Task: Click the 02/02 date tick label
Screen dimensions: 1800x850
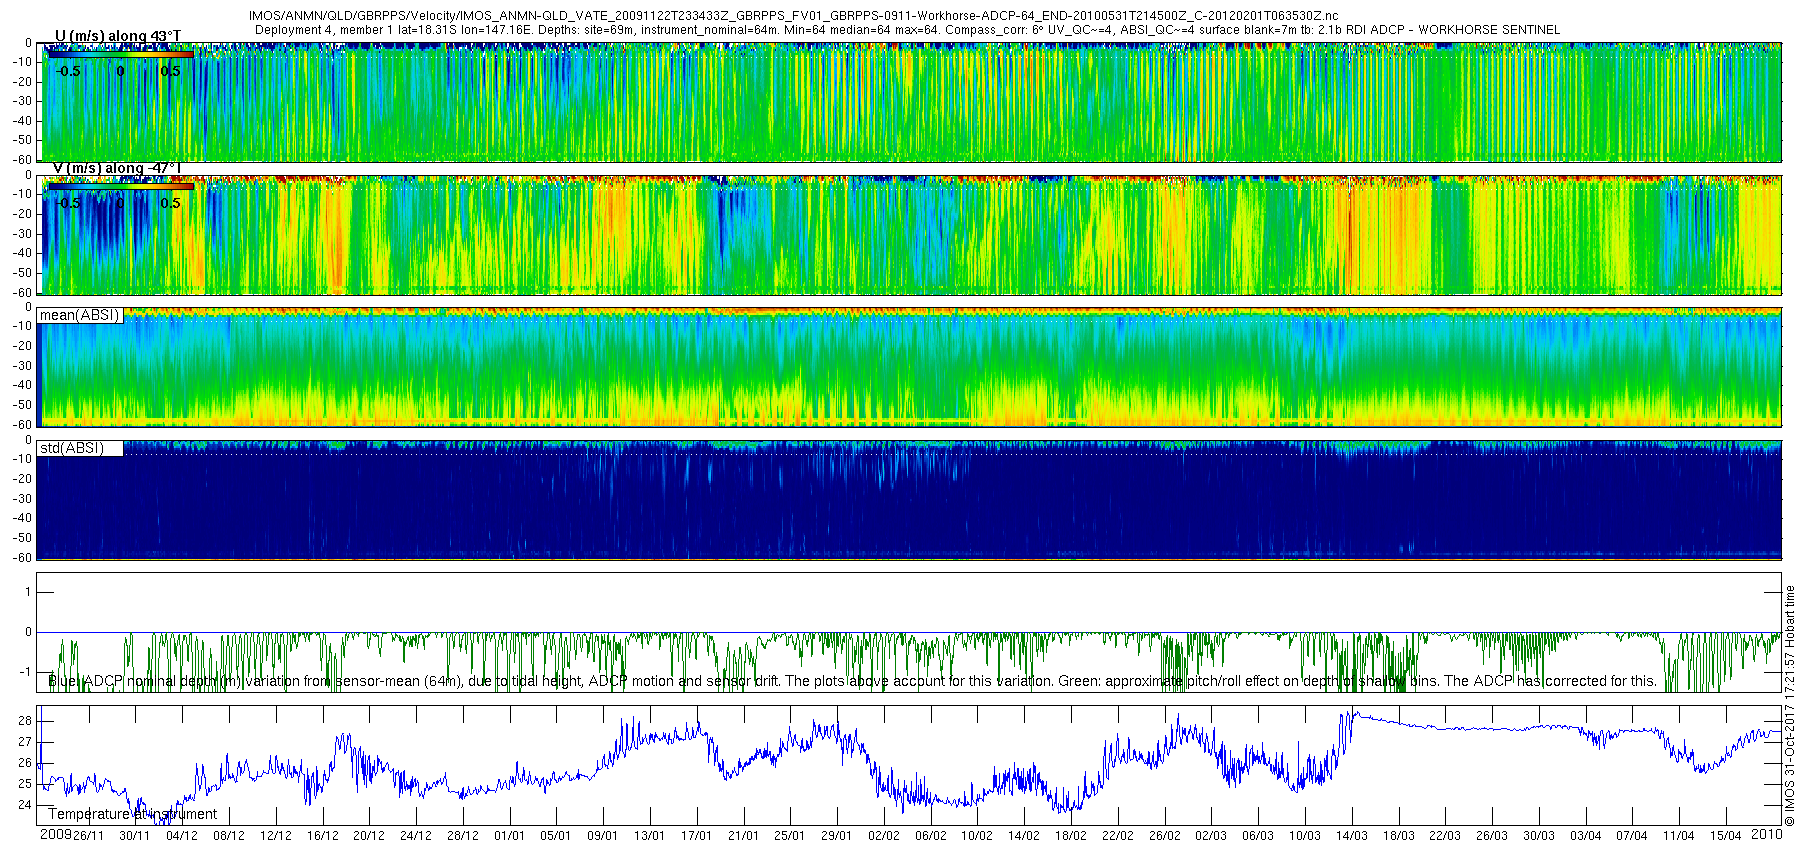Action: click(883, 836)
